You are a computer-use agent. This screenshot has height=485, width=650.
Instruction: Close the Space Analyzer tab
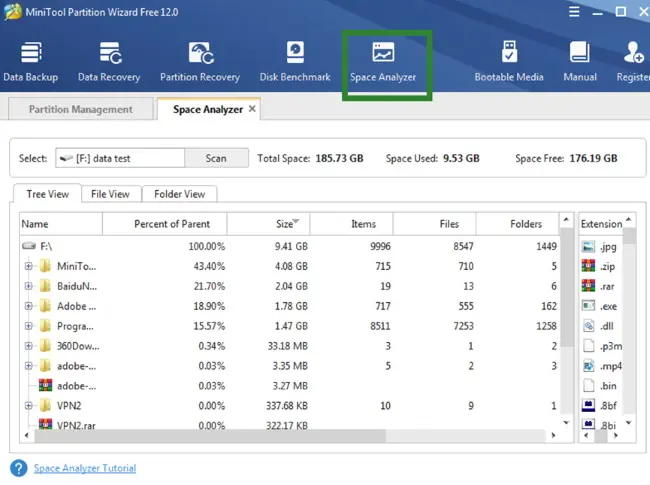click(x=252, y=109)
